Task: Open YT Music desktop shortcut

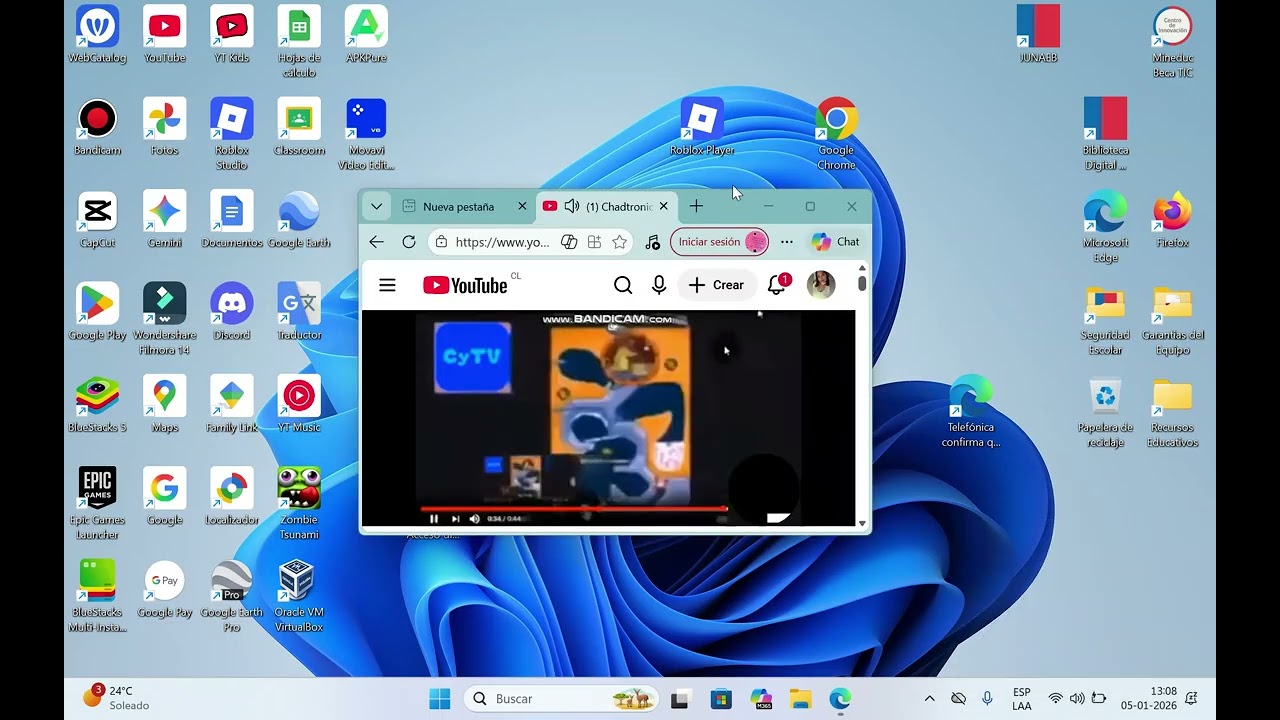Action: click(298, 405)
